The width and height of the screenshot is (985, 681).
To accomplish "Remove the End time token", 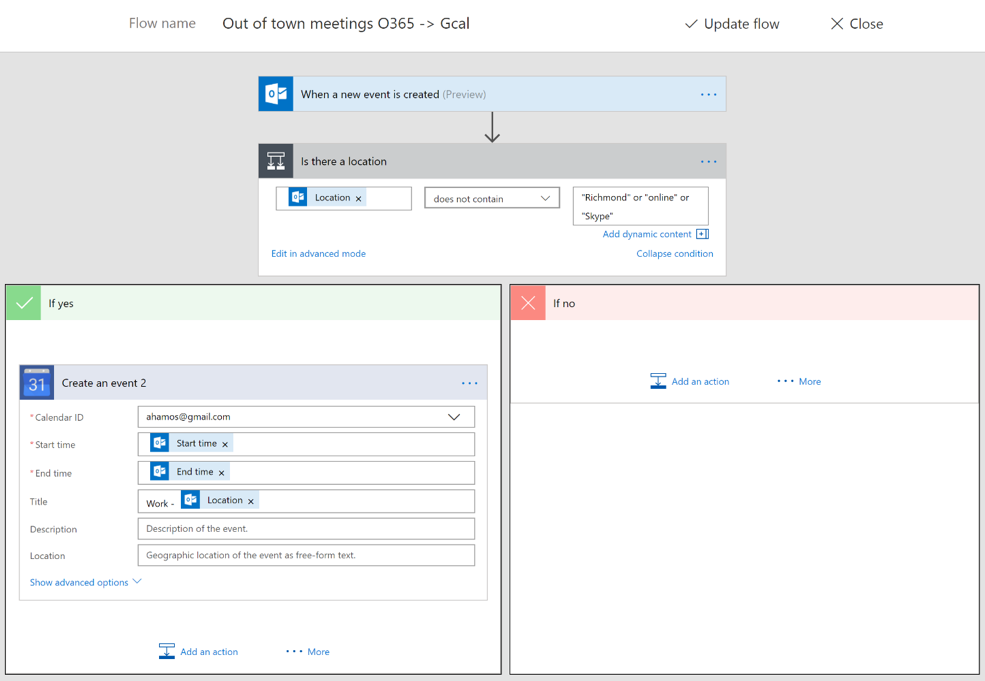I will tap(221, 473).
